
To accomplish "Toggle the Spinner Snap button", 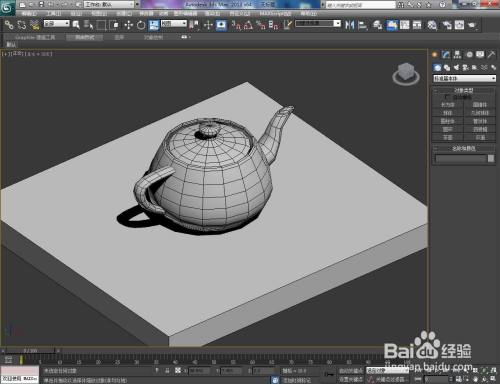I will coord(273,25).
